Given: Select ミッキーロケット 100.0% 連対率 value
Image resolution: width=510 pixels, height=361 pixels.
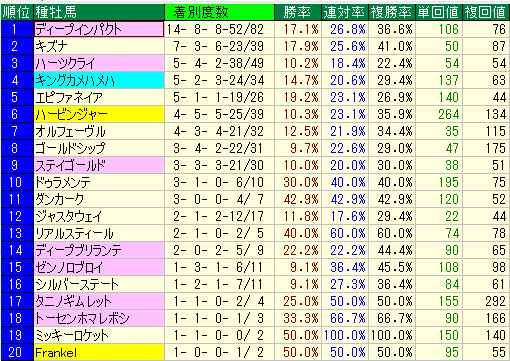Looking at the screenshot, I should coord(345,335).
